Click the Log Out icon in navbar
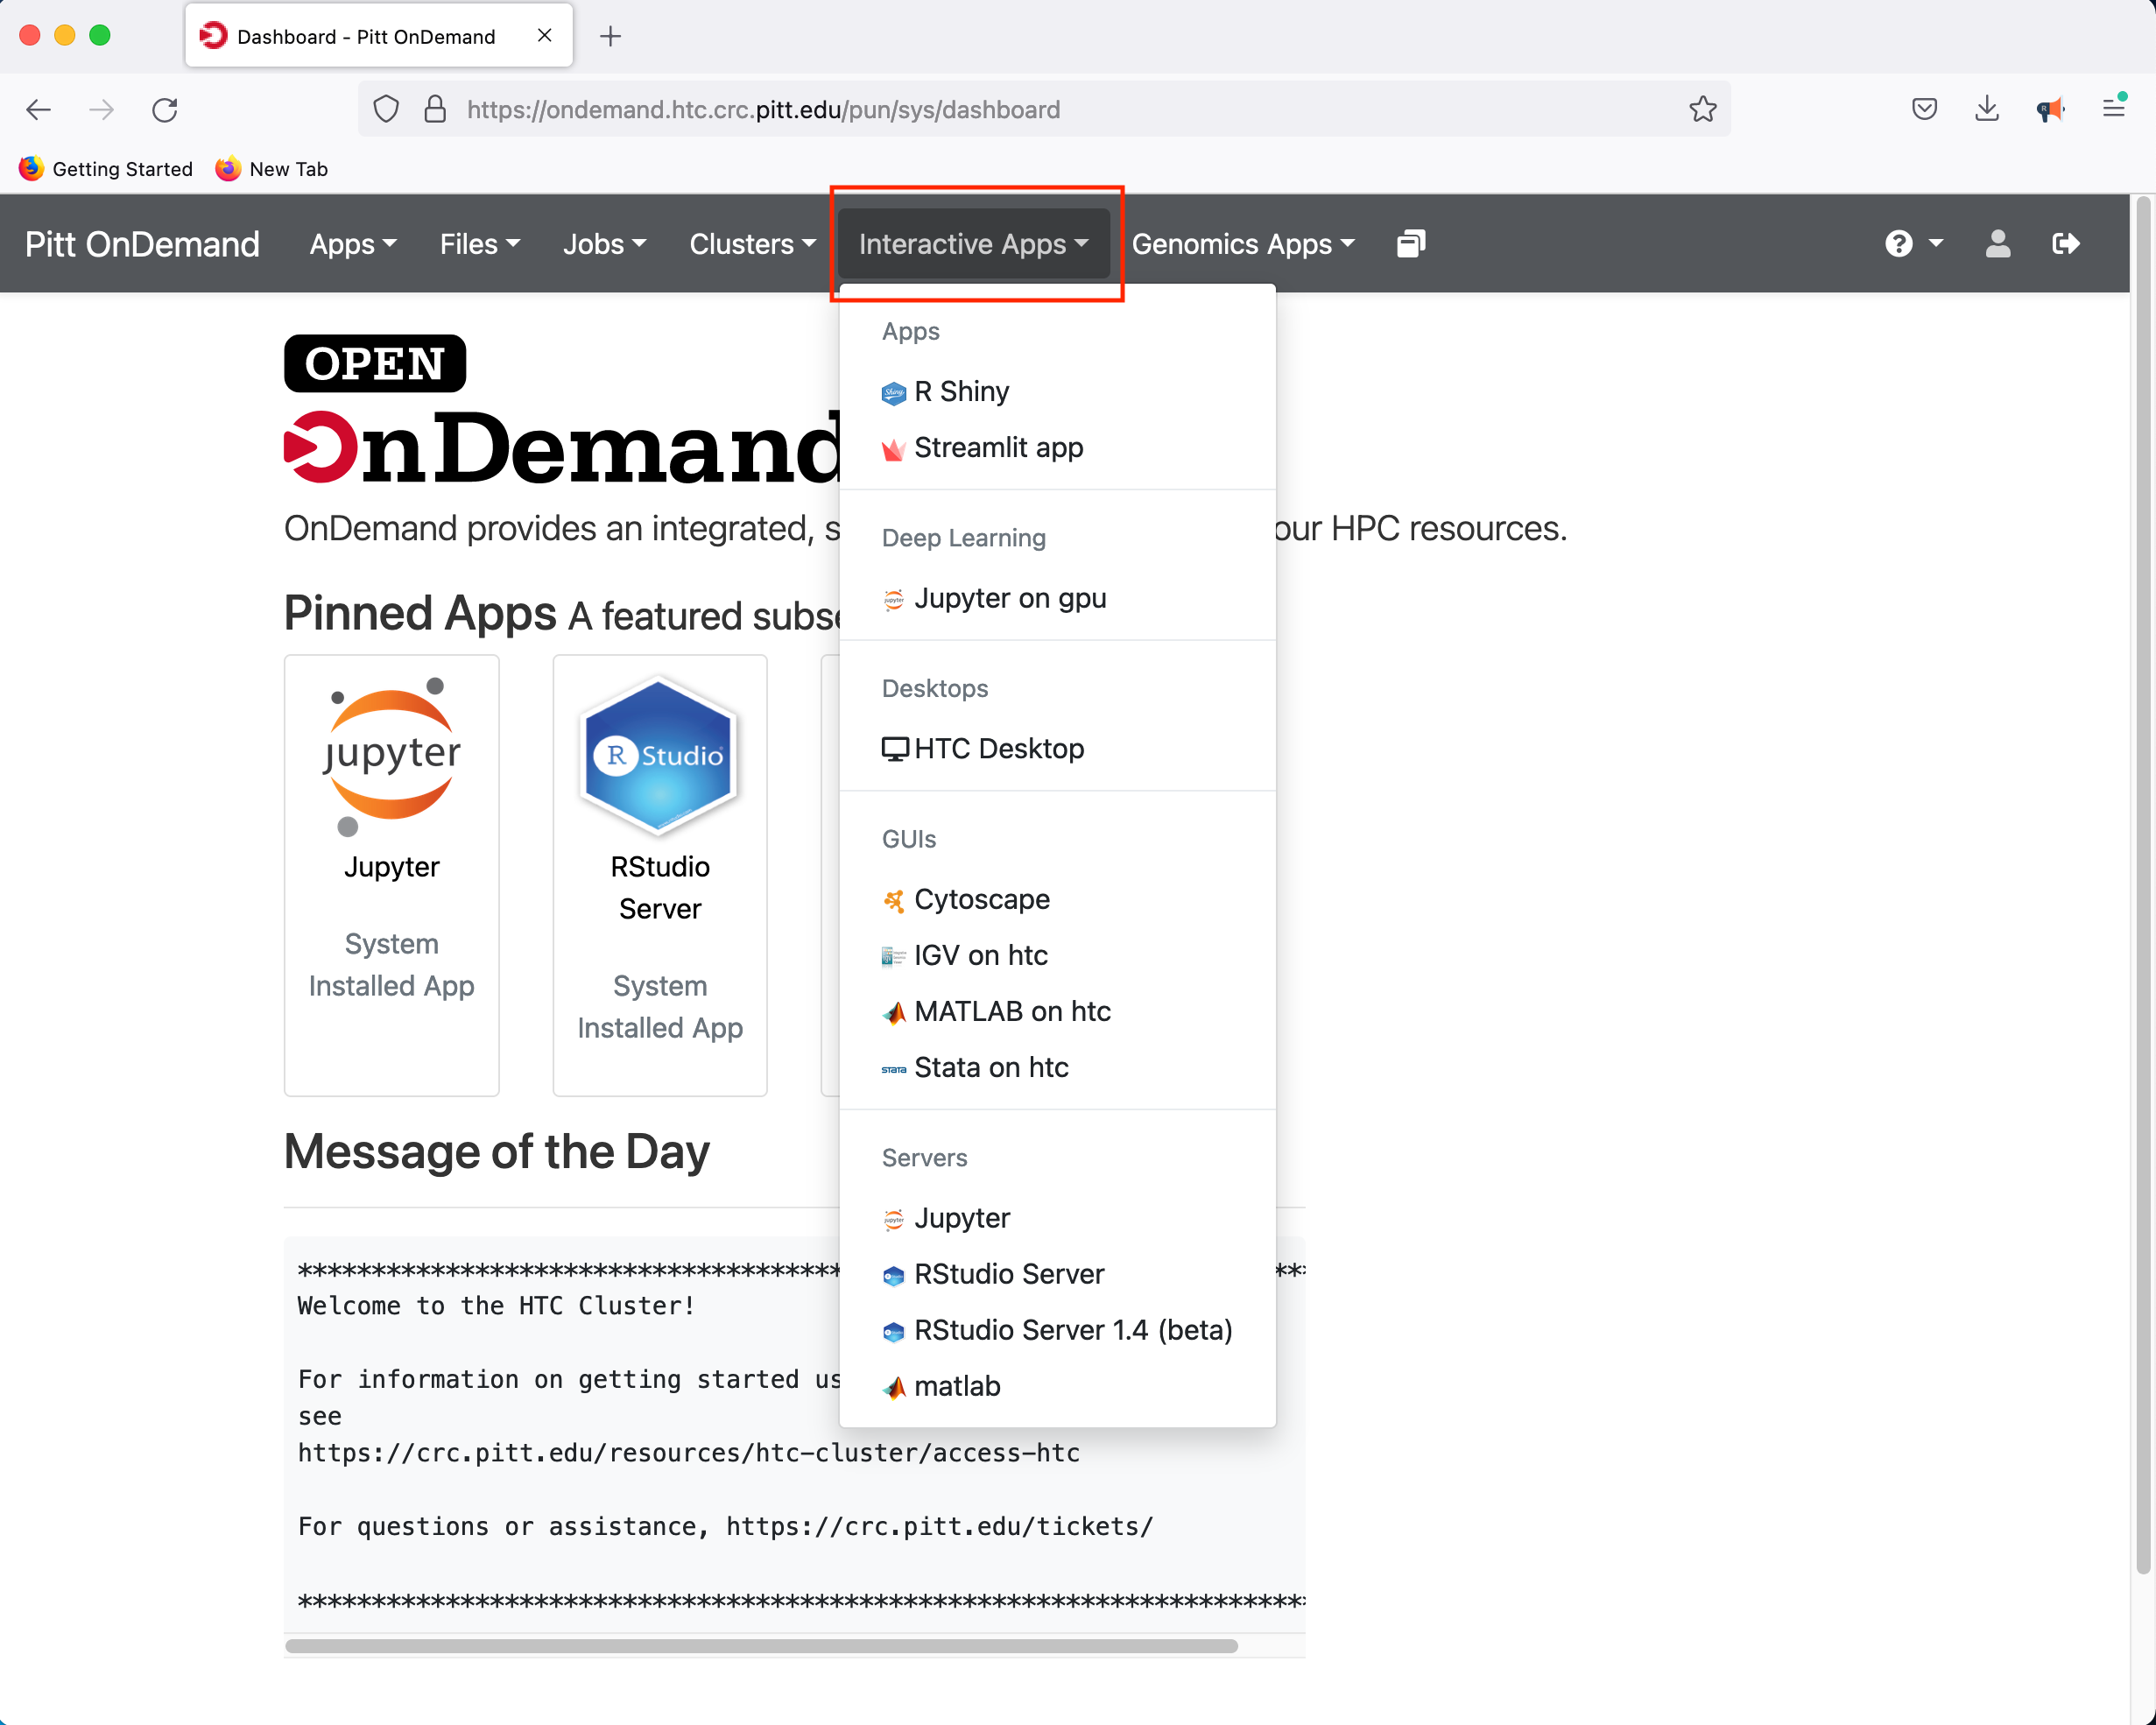 [x=2065, y=243]
